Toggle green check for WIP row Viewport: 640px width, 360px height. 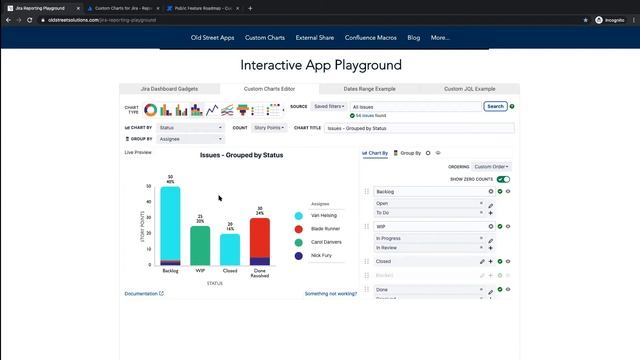click(500, 227)
